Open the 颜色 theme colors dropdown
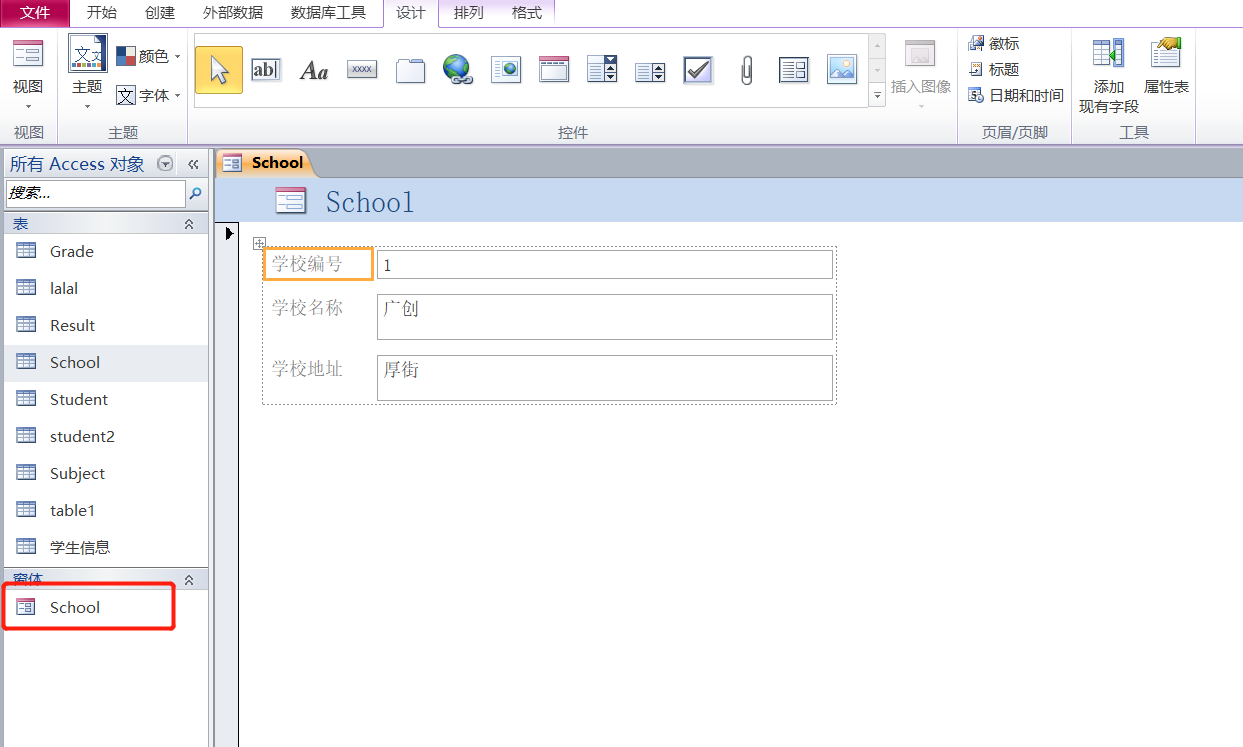This screenshot has height=747, width=1243. click(x=149, y=56)
